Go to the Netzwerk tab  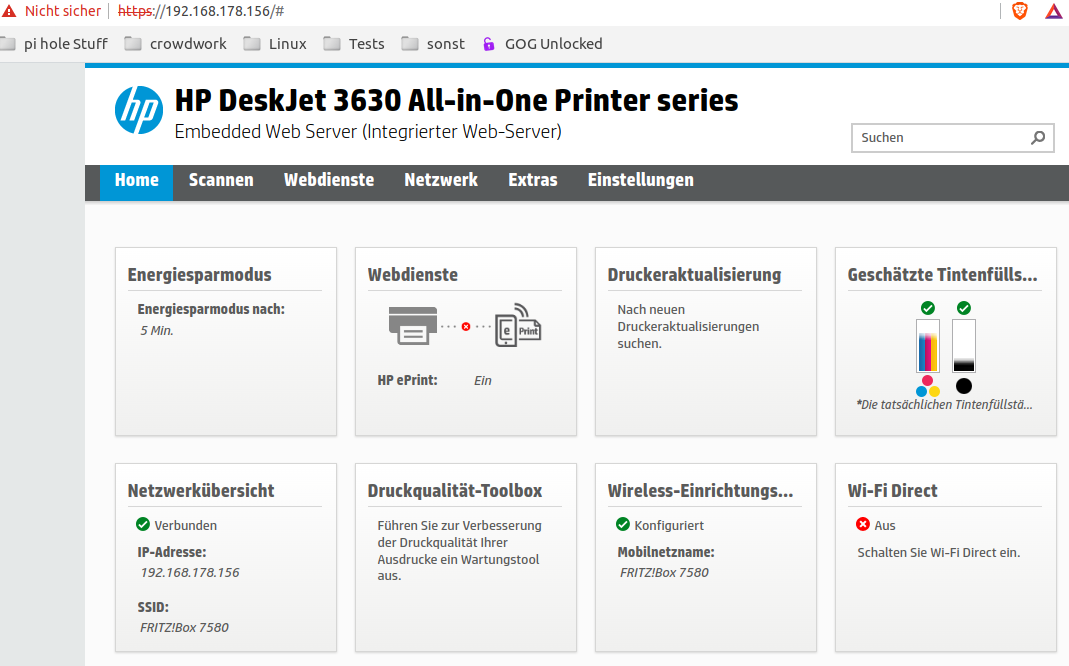click(441, 180)
